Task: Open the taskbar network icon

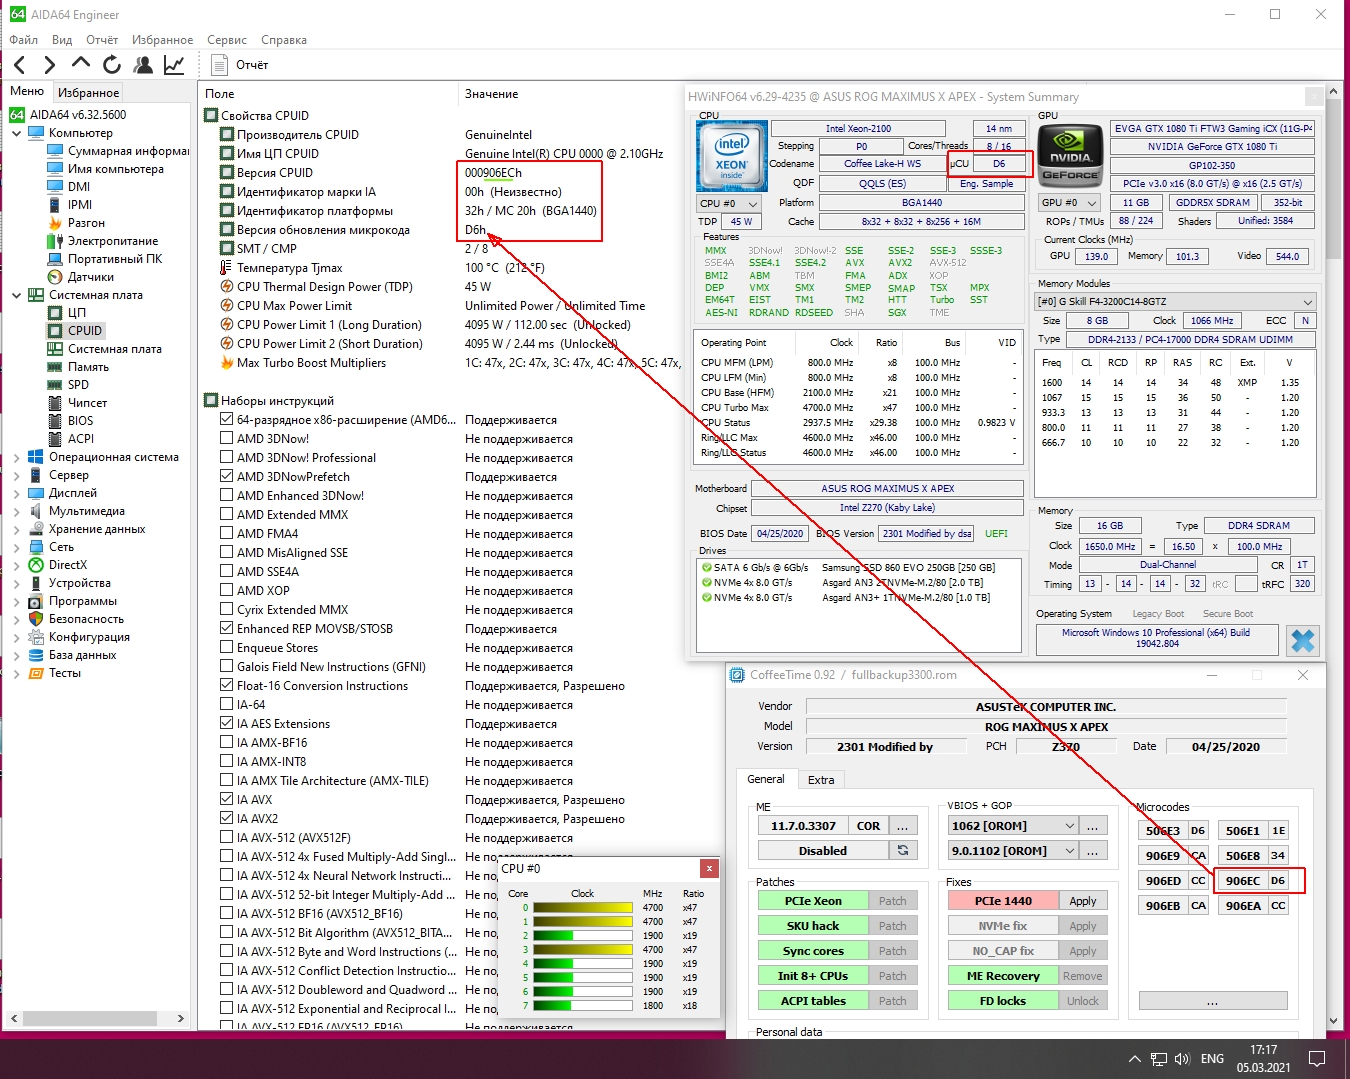Action: (1158, 1059)
